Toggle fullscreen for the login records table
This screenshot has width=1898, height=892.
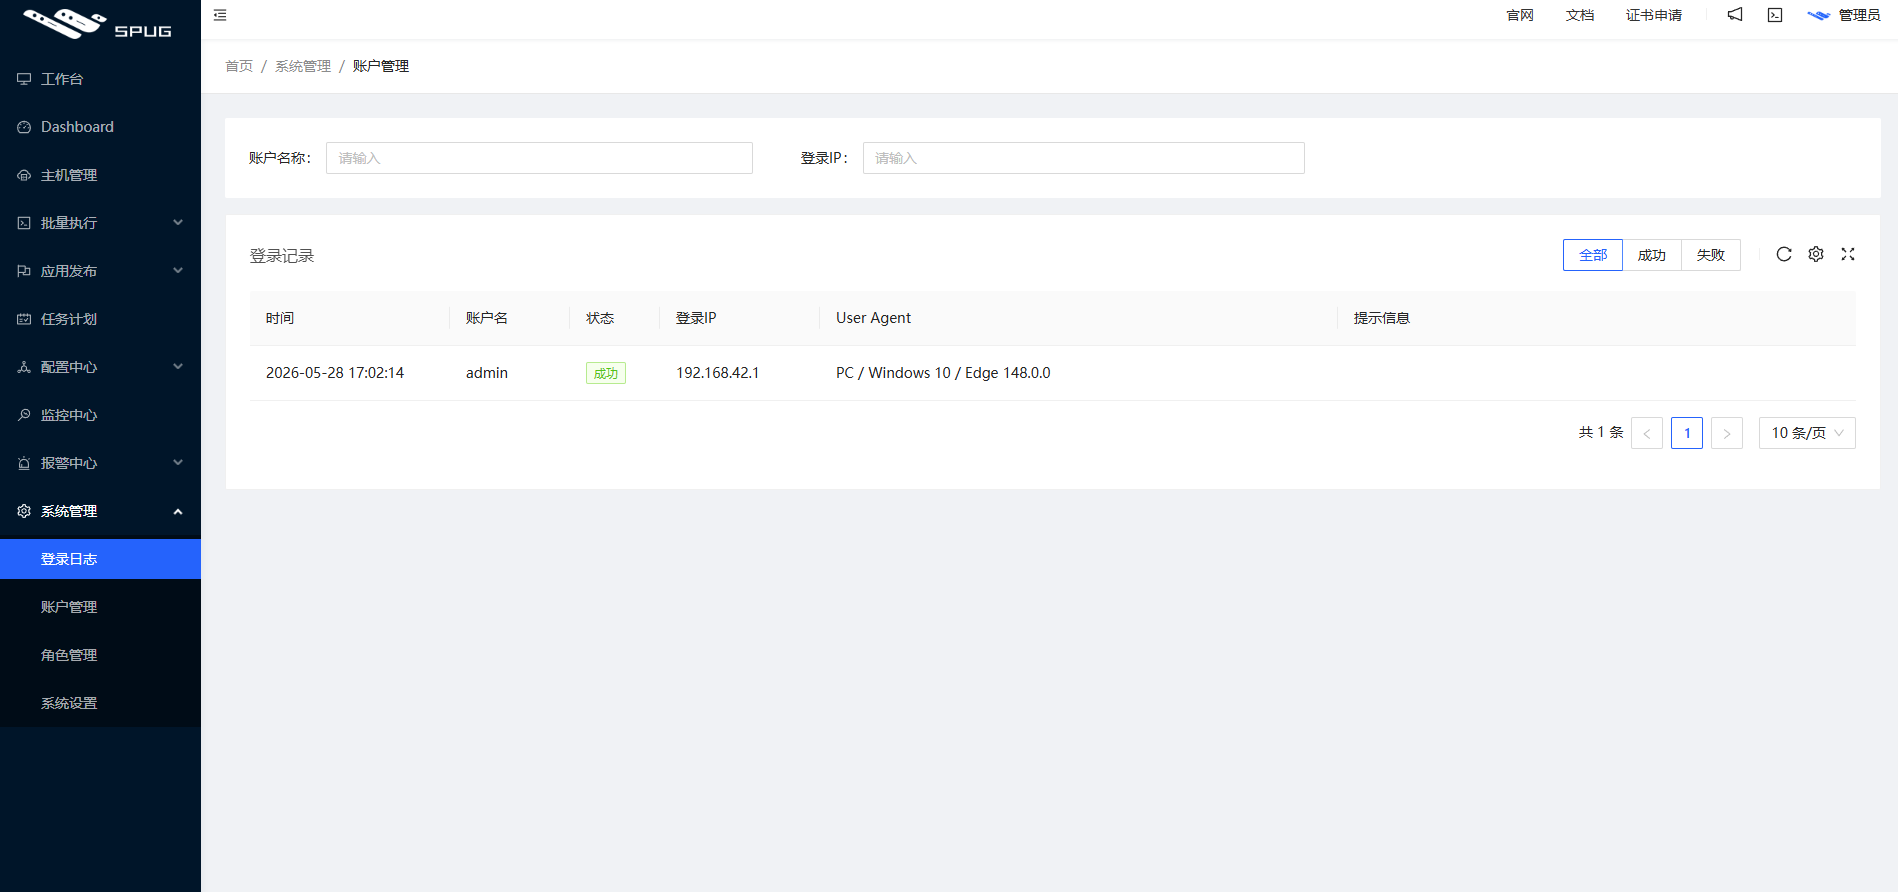pyautogui.click(x=1848, y=254)
